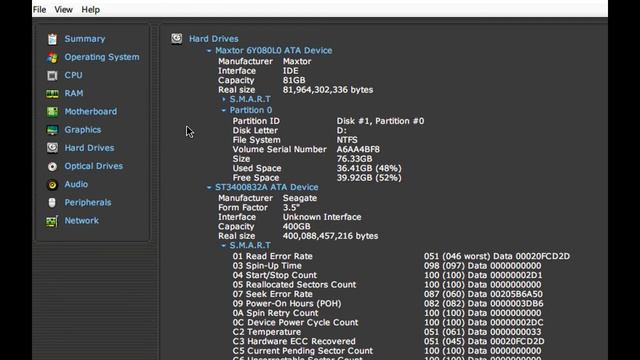
Task: Switch to the RAM section
Action: point(74,93)
